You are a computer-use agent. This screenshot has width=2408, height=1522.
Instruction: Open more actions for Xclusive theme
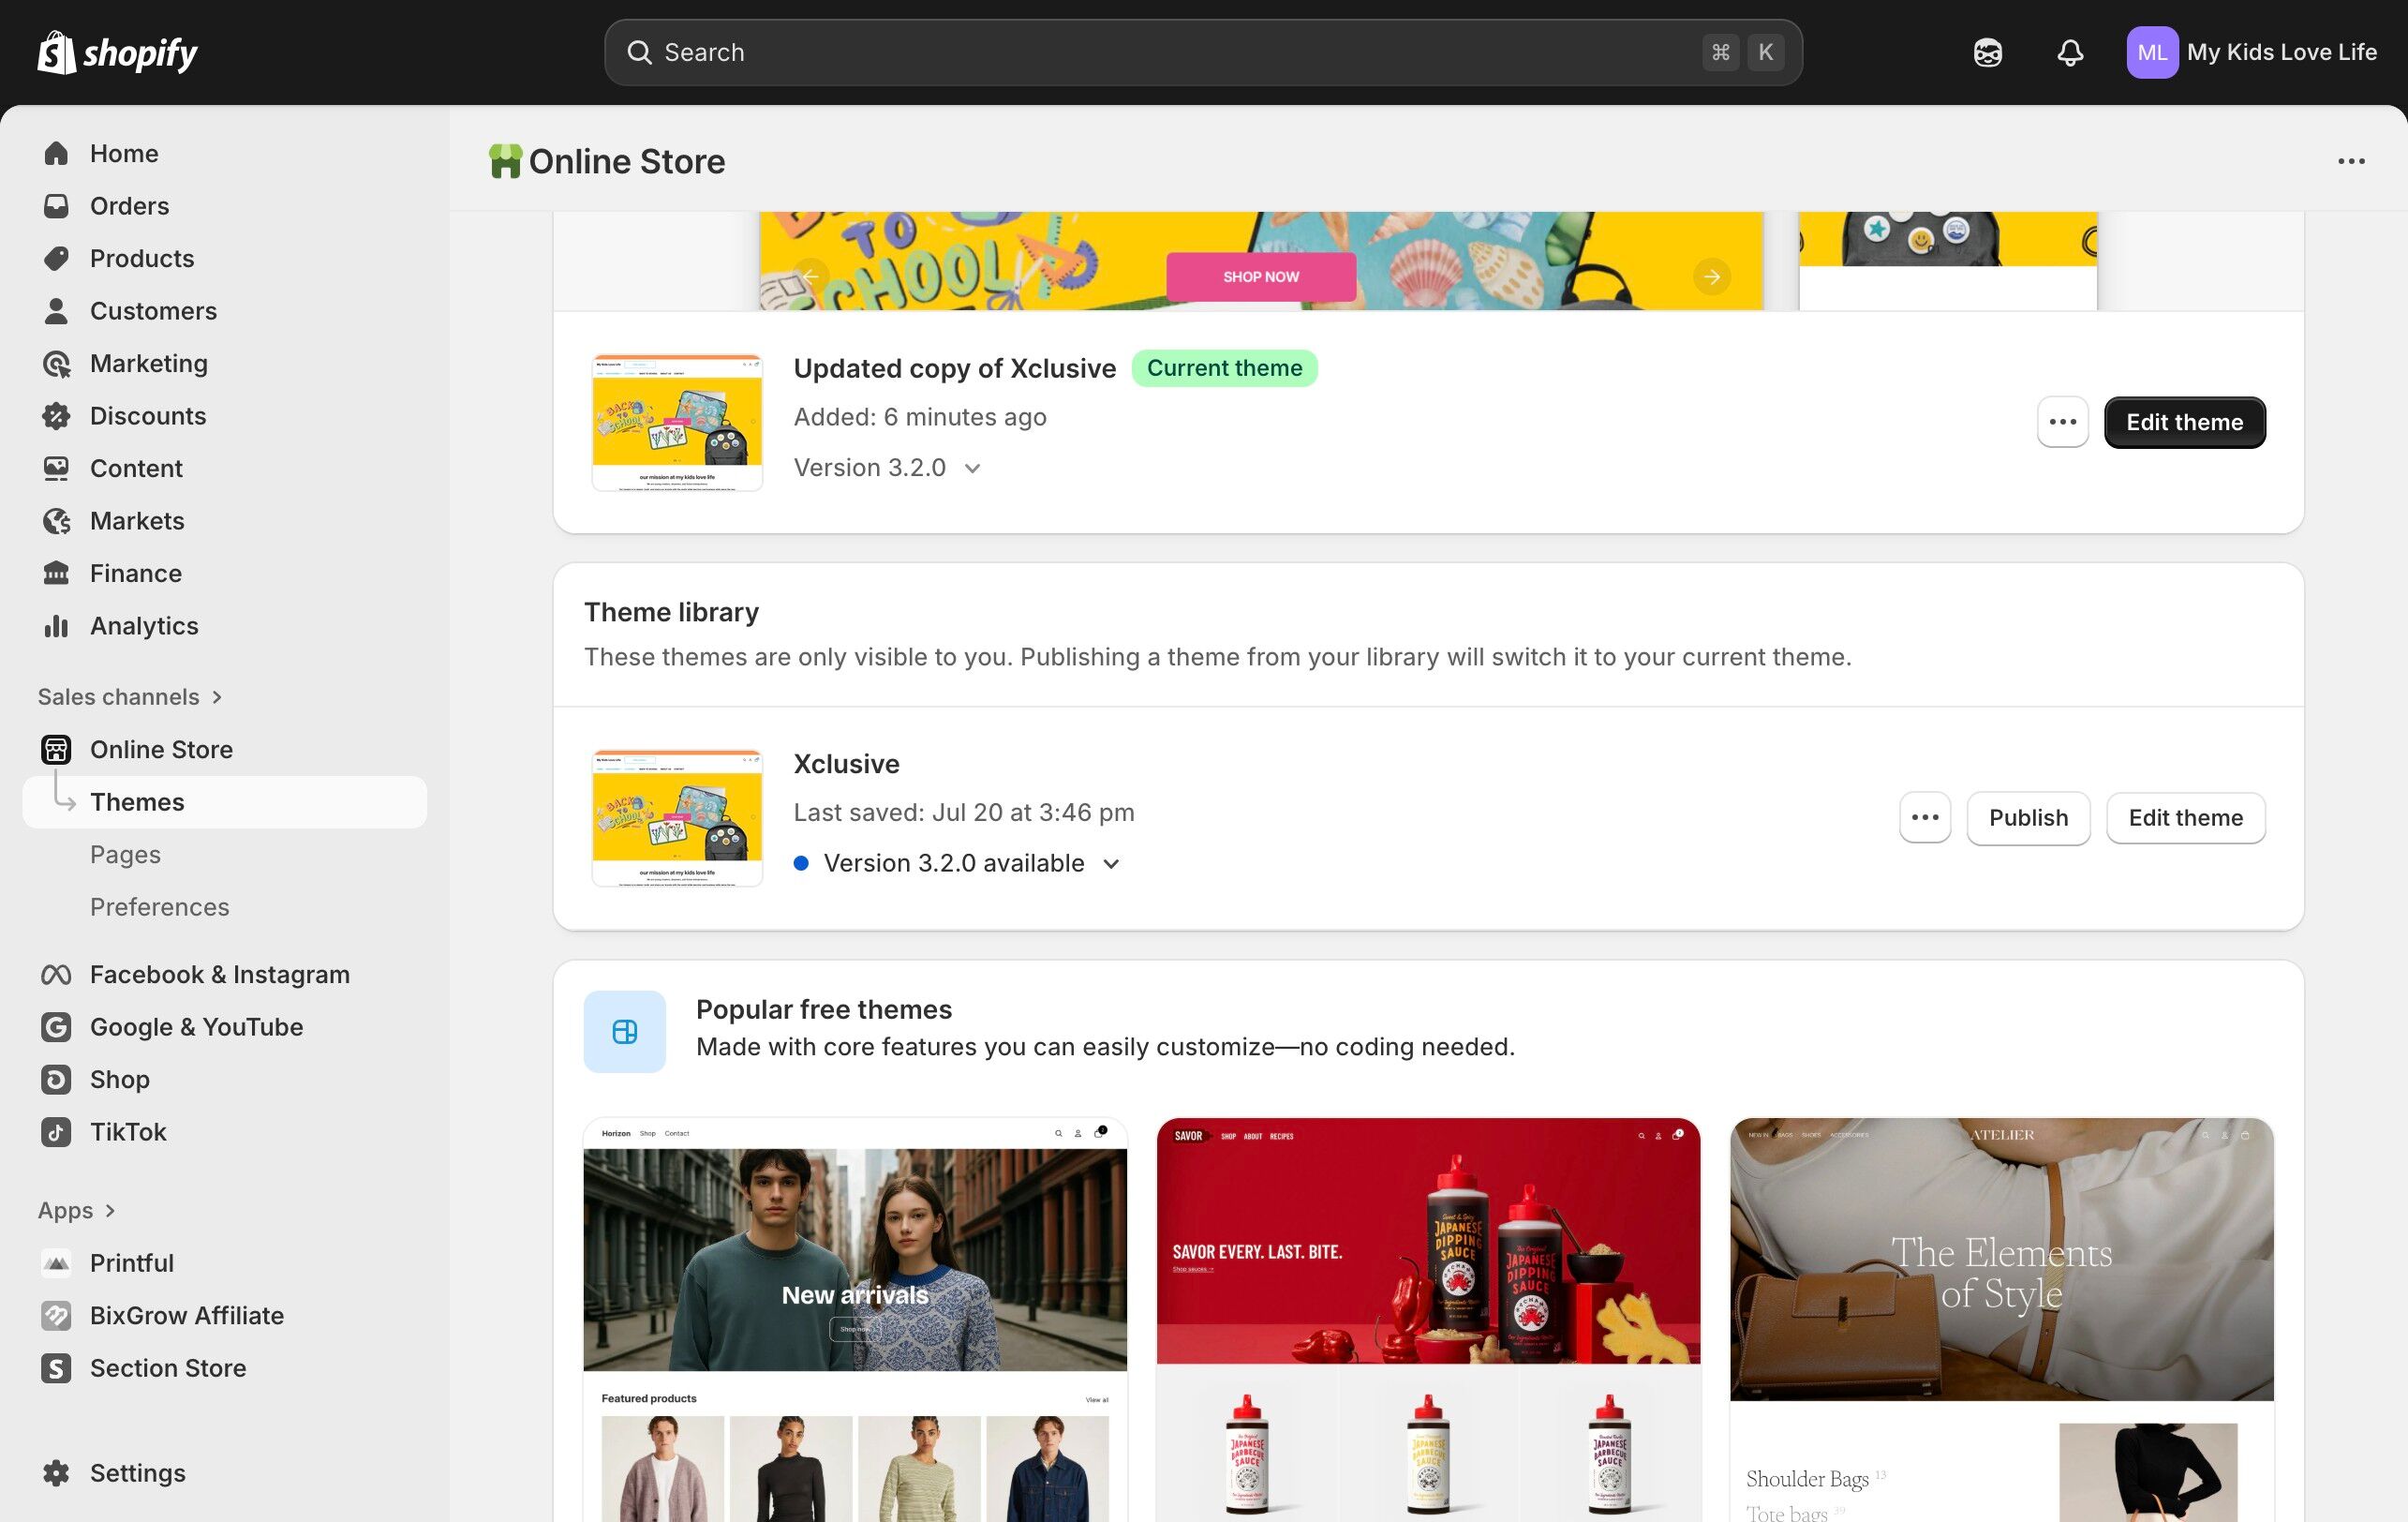click(1924, 817)
